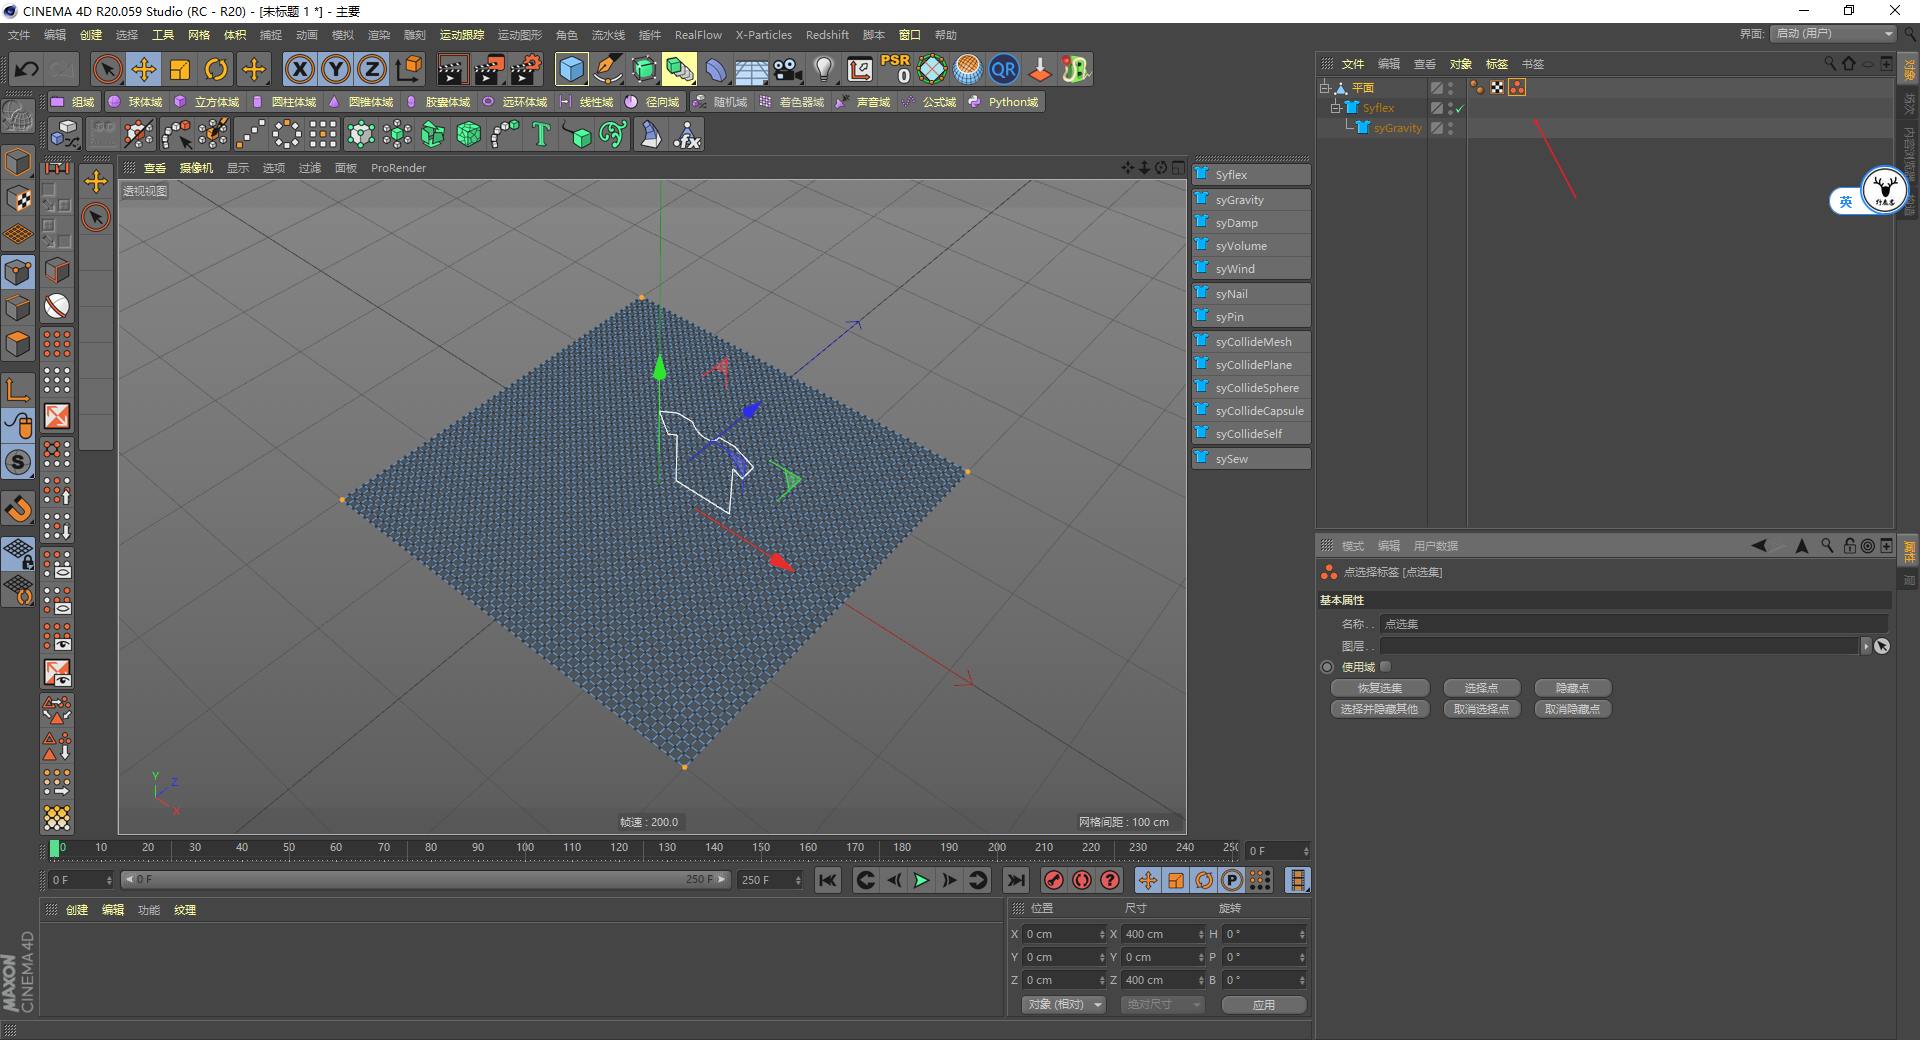Enable the 使用域 checkbox
Image resolution: width=1920 pixels, height=1040 pixels.
point(1385,667)
